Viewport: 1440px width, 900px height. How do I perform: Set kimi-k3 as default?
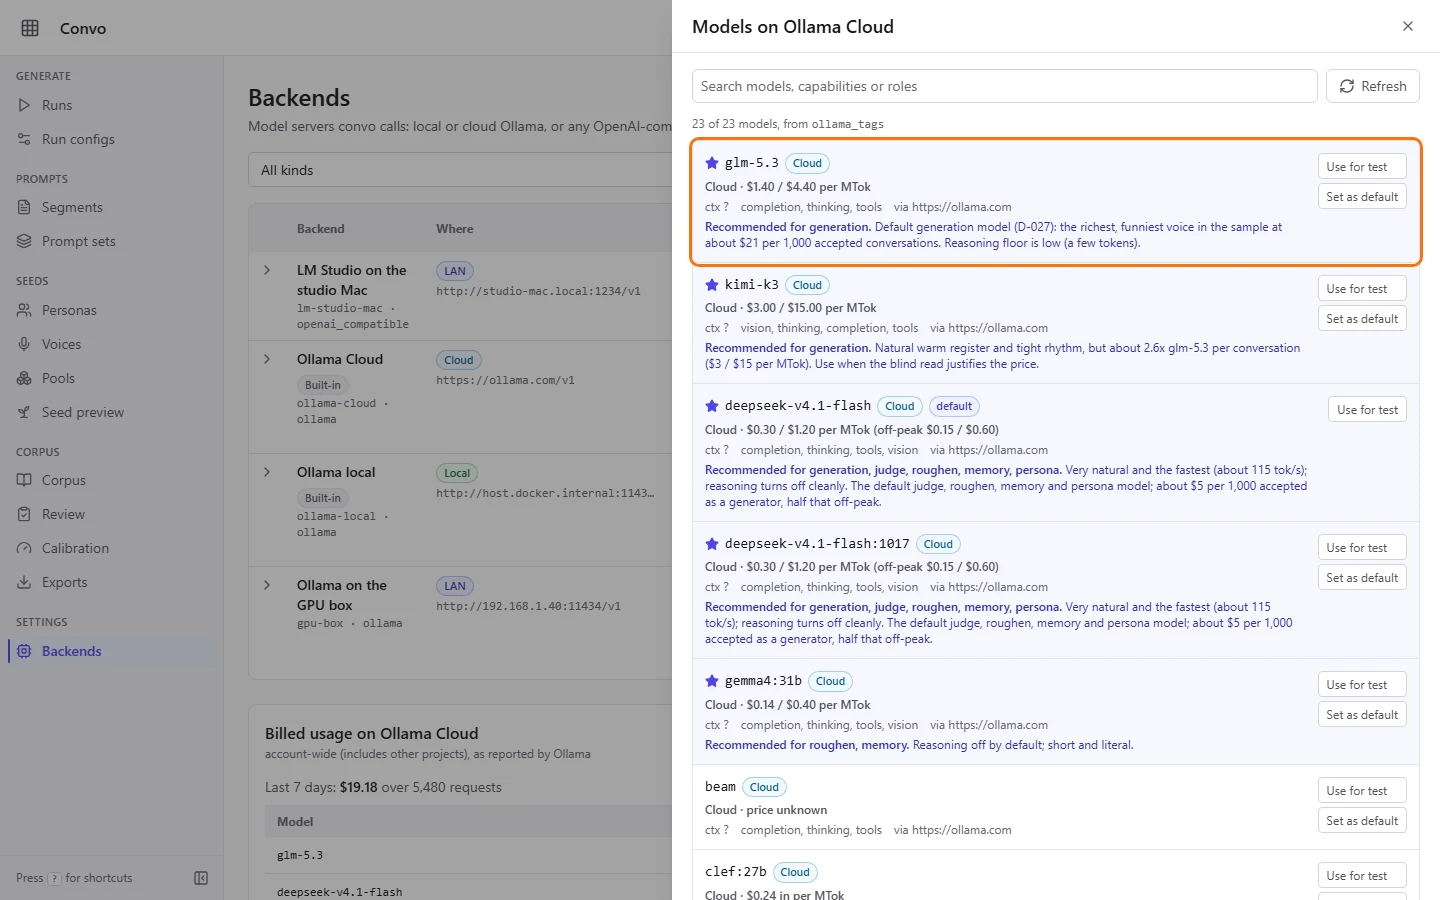click(1362, 319)
